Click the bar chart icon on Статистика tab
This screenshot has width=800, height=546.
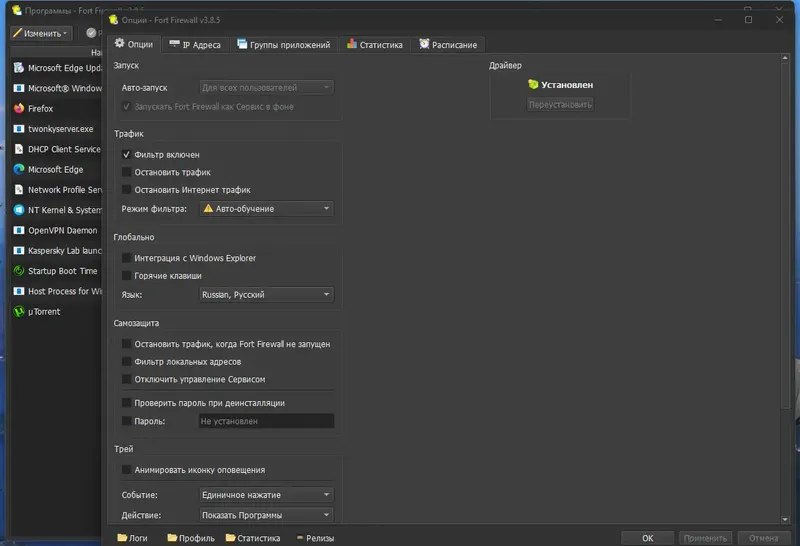tap(352, 44)
